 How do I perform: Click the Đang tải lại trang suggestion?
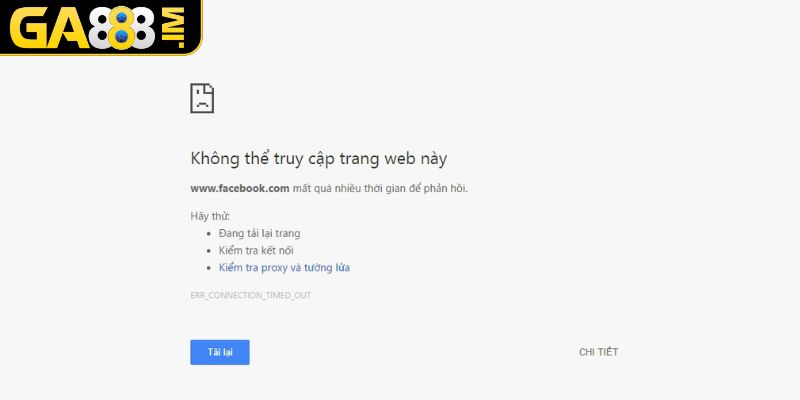tap(259, 234)
